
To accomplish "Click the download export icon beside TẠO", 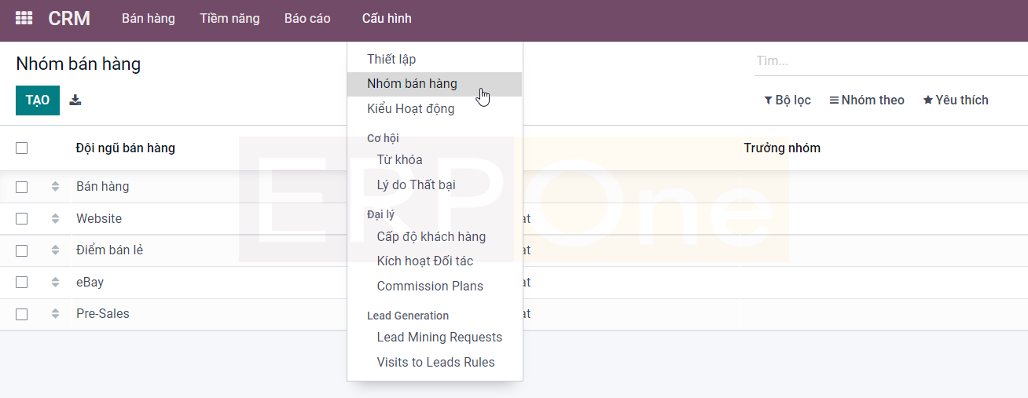I will click(x=75, y=100).
